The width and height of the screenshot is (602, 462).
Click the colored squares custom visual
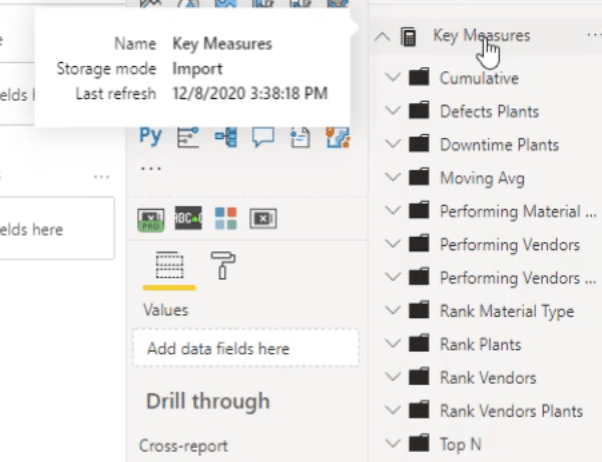tap(226, 219)
